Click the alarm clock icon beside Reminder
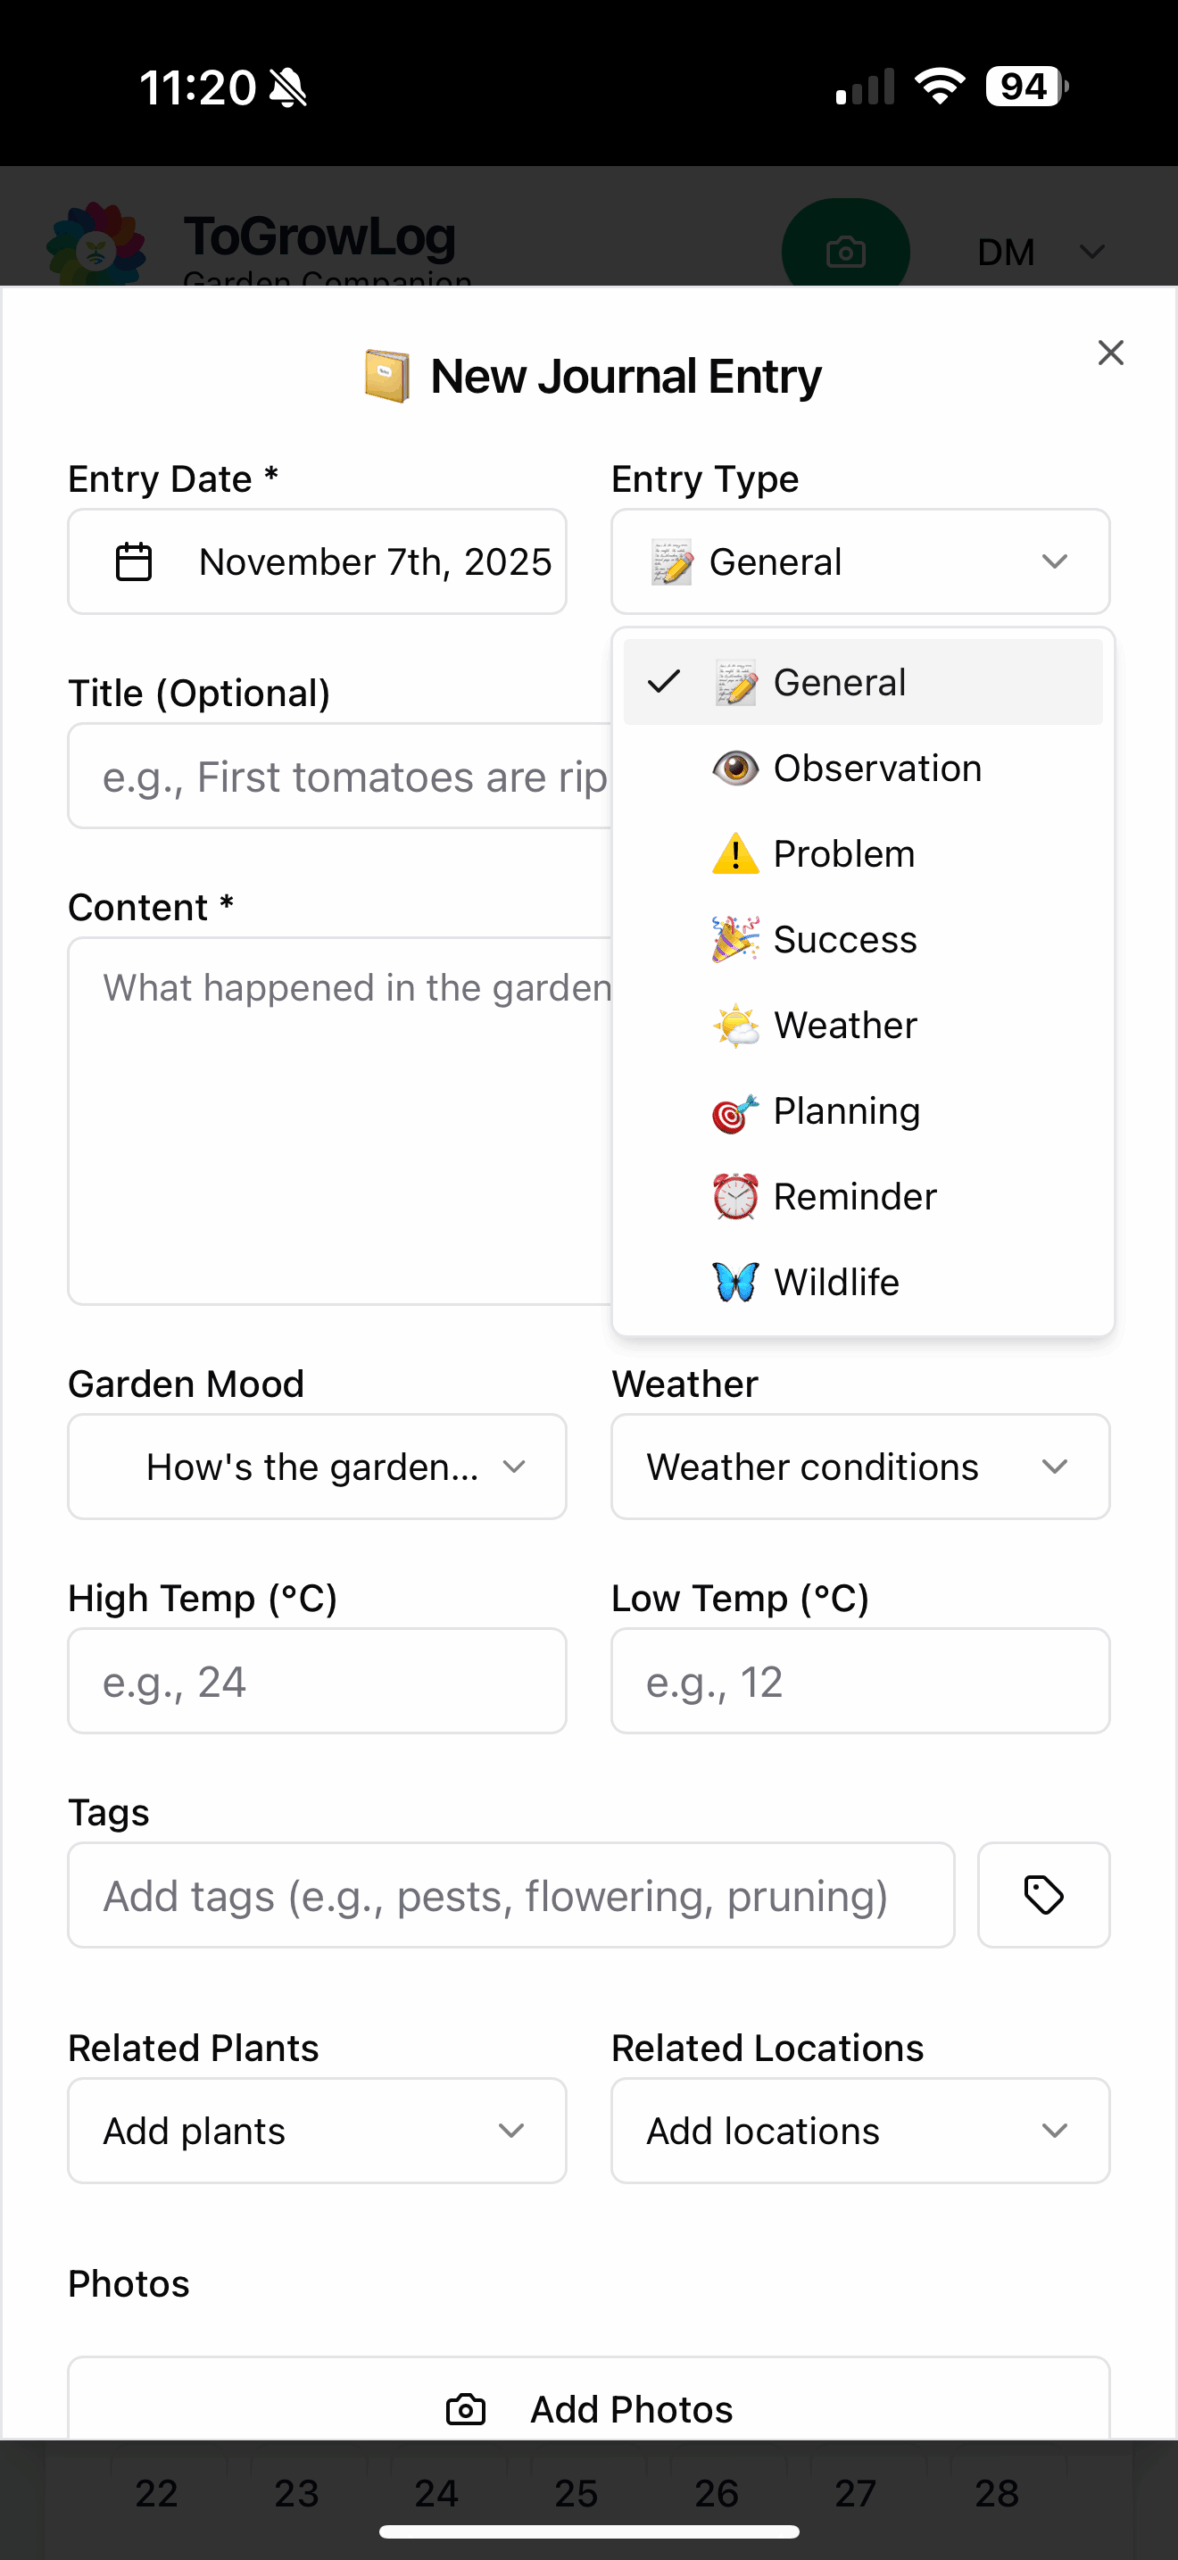Viewport: 1178px width, 2560px height. tap(735, 1196)
